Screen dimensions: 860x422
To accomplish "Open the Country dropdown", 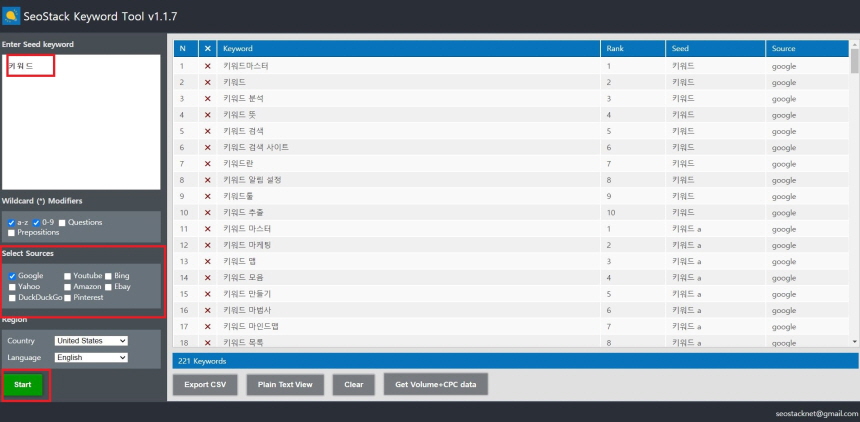I will pyautogui.click(x=91, y=341).
